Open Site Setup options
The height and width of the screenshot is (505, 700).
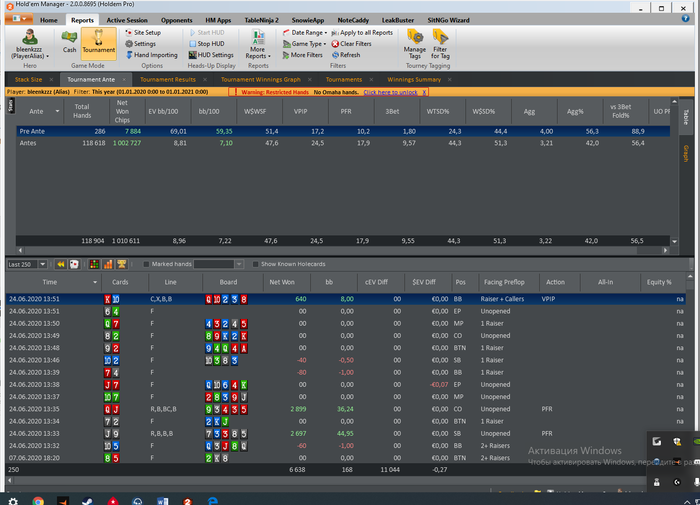(143, 33)
